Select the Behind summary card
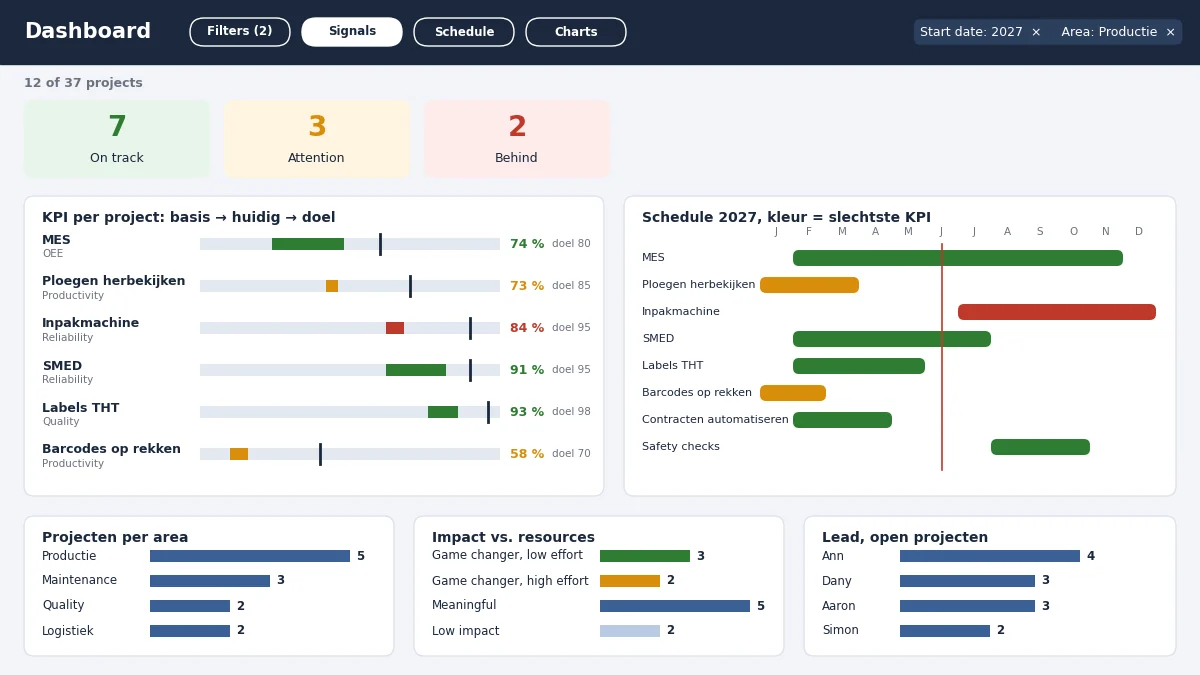1200x675 pixels. click(517, 139)
